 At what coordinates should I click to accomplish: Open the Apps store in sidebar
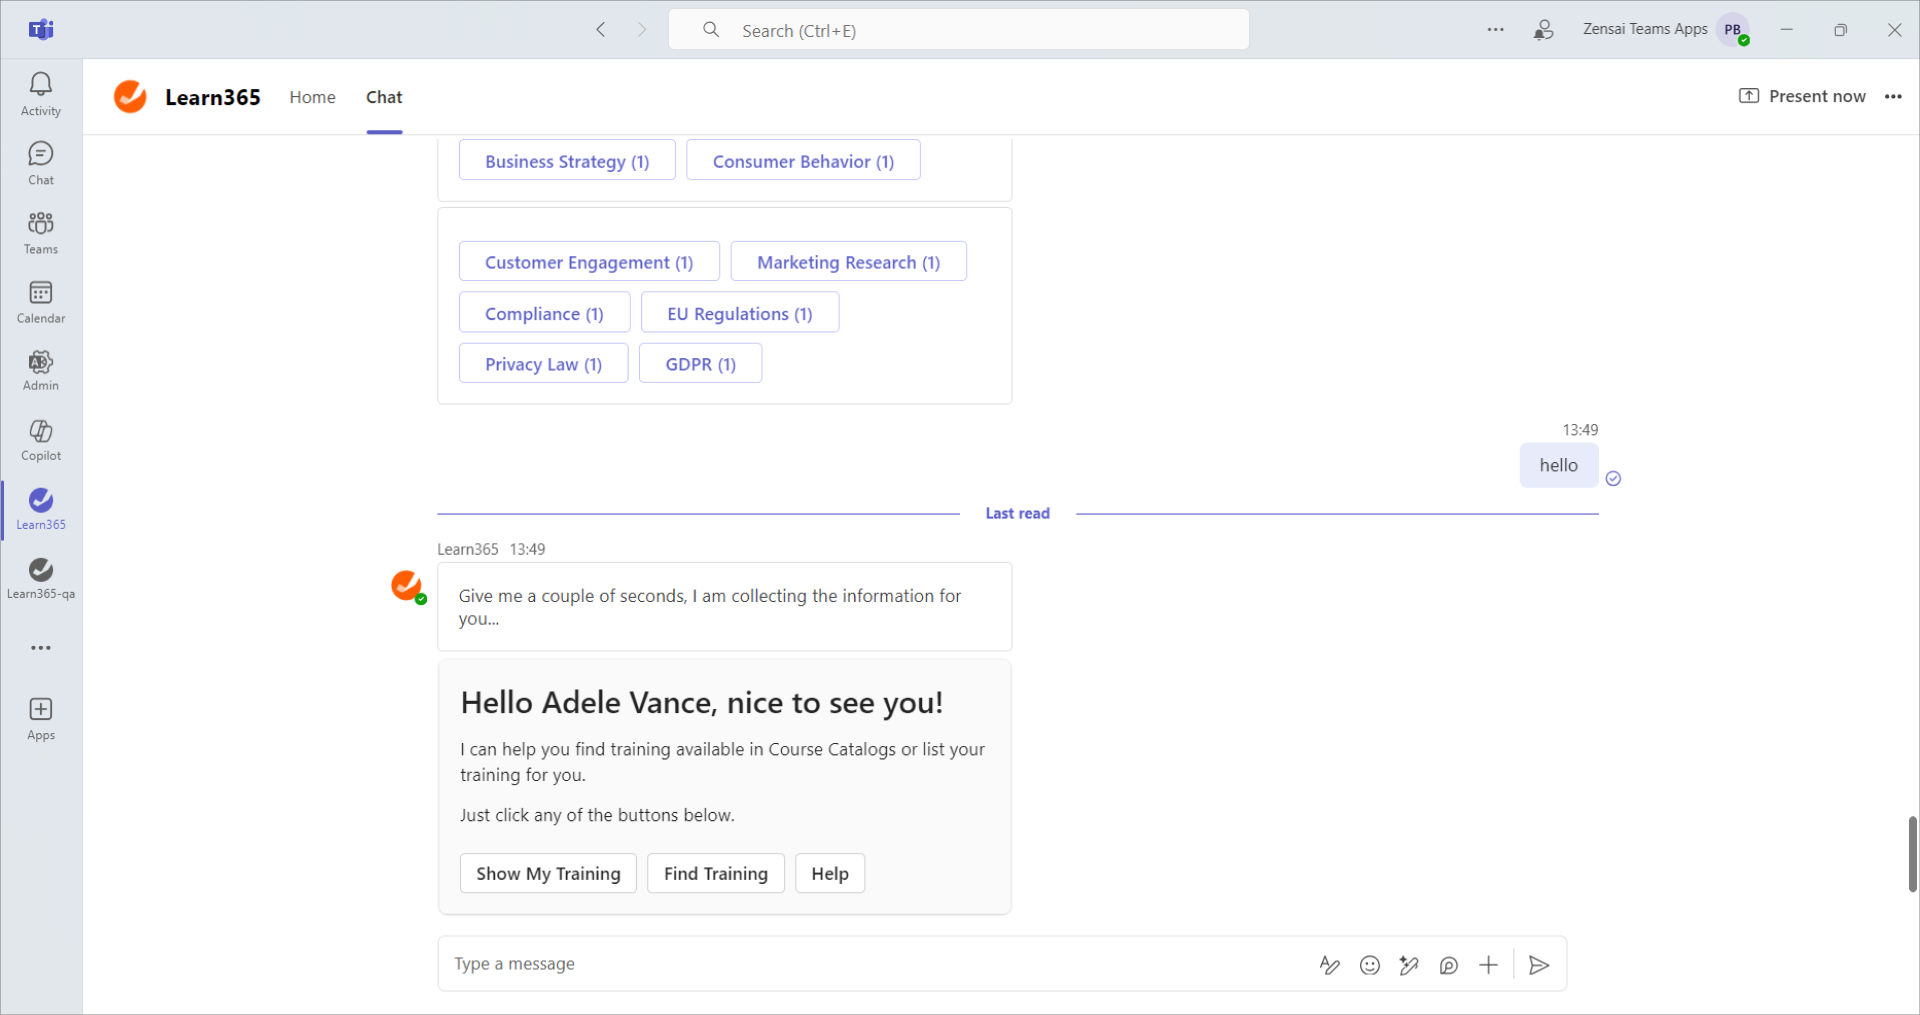pos(41,718)
